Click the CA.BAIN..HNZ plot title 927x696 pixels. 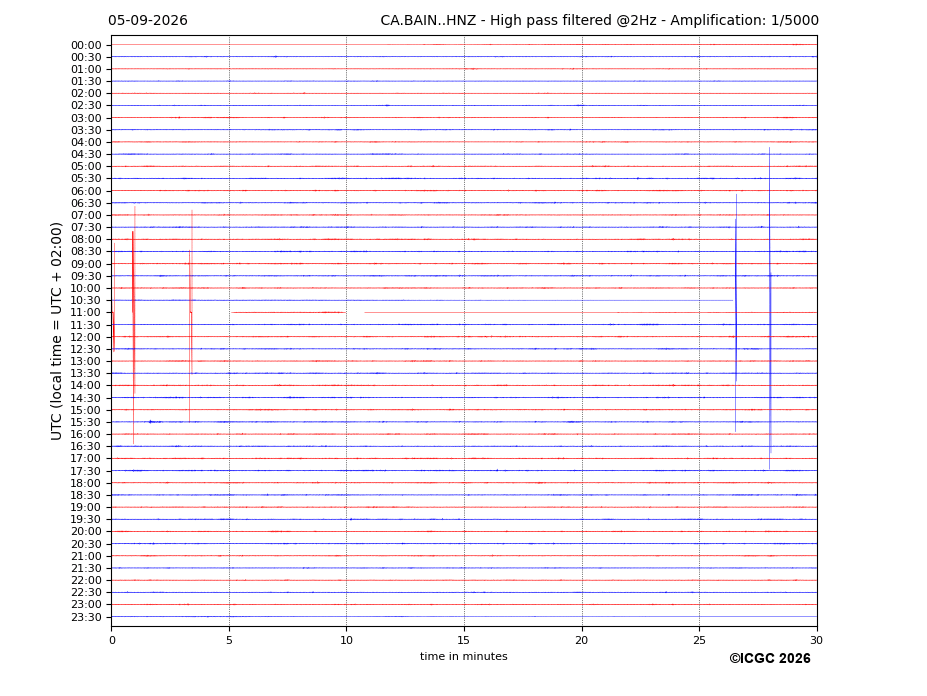coord(599,21)
